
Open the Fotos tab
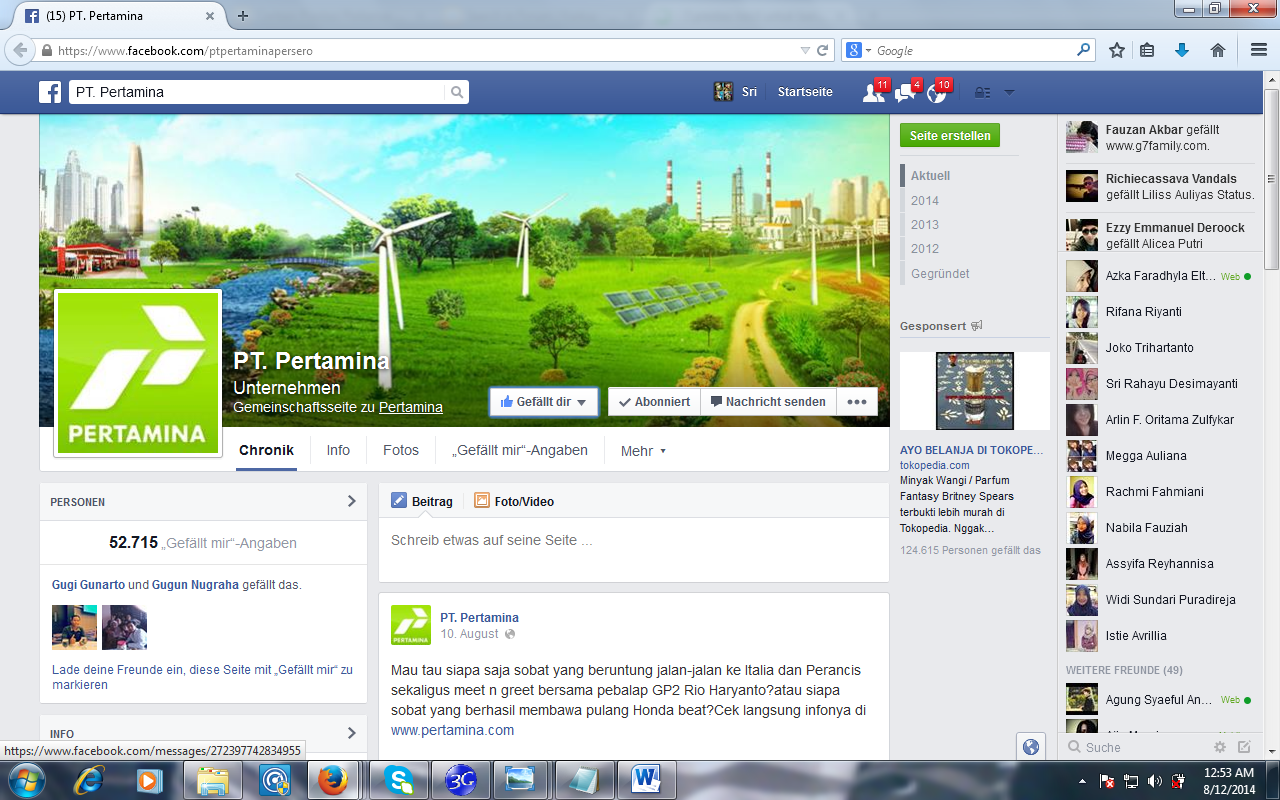[401, 451]
